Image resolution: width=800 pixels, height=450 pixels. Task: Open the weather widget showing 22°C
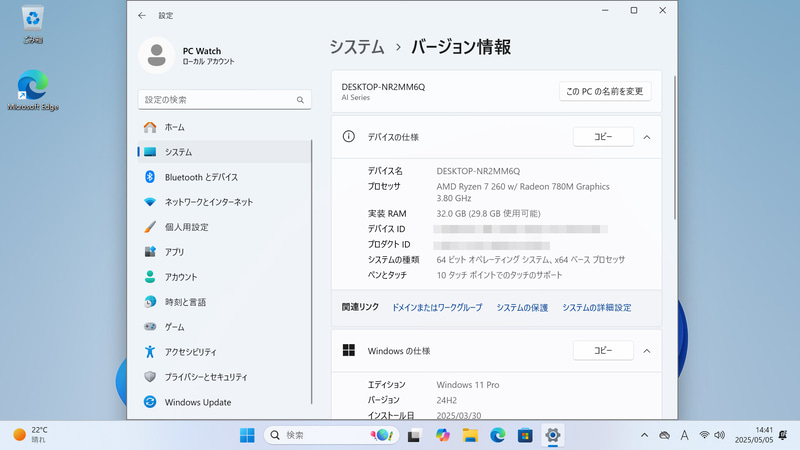click(30, 435)
